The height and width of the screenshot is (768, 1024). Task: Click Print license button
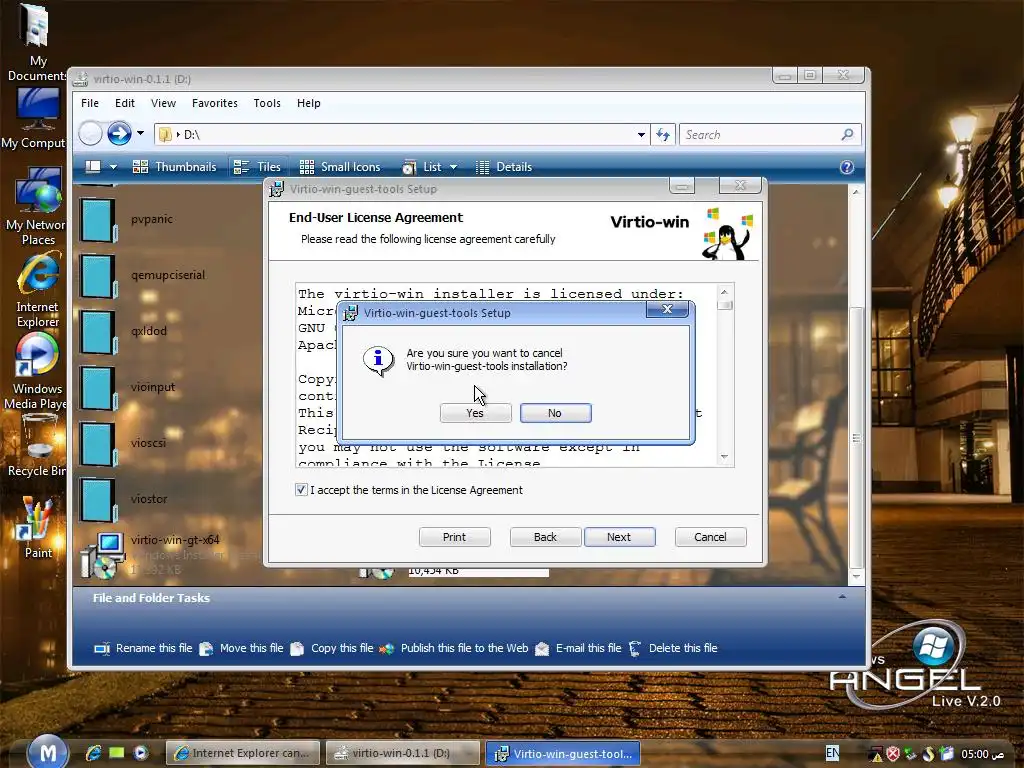coord(455,537)
